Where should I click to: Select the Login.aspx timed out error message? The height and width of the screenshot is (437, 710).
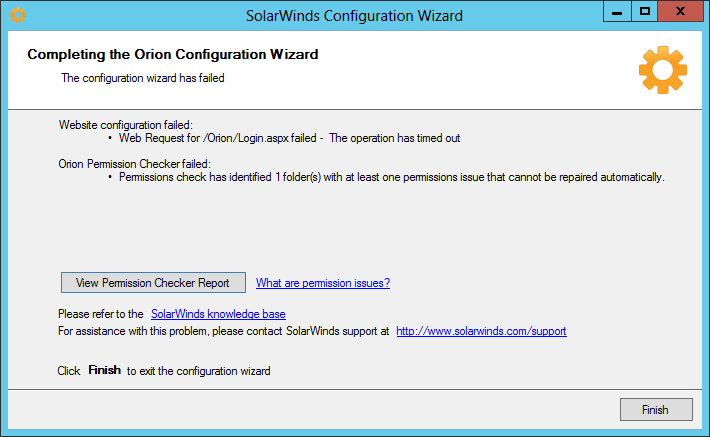tap(289, 138)
